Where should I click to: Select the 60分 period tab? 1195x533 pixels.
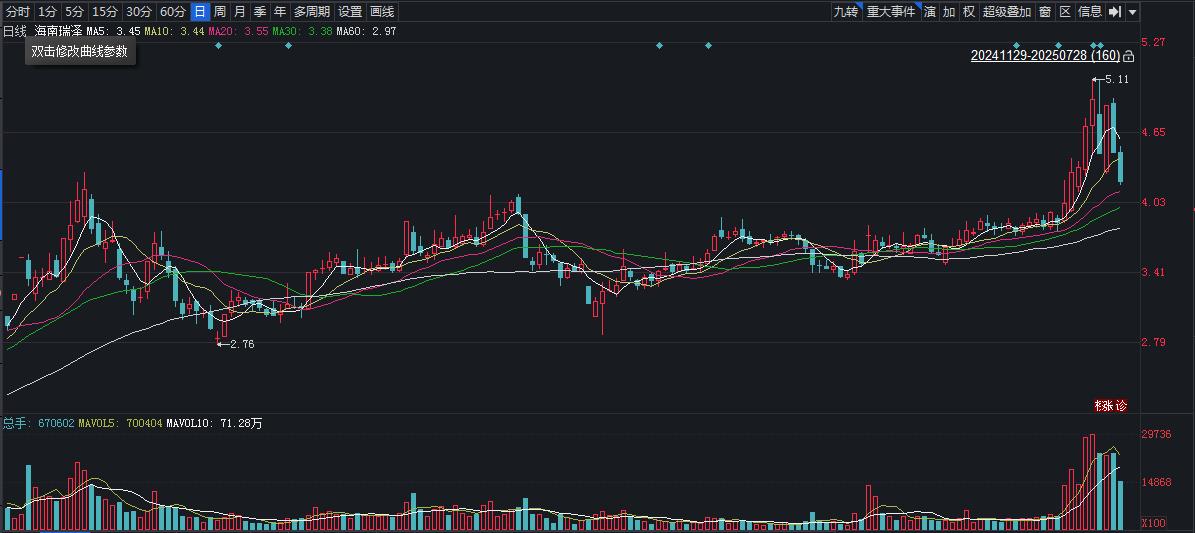[173, 11]
